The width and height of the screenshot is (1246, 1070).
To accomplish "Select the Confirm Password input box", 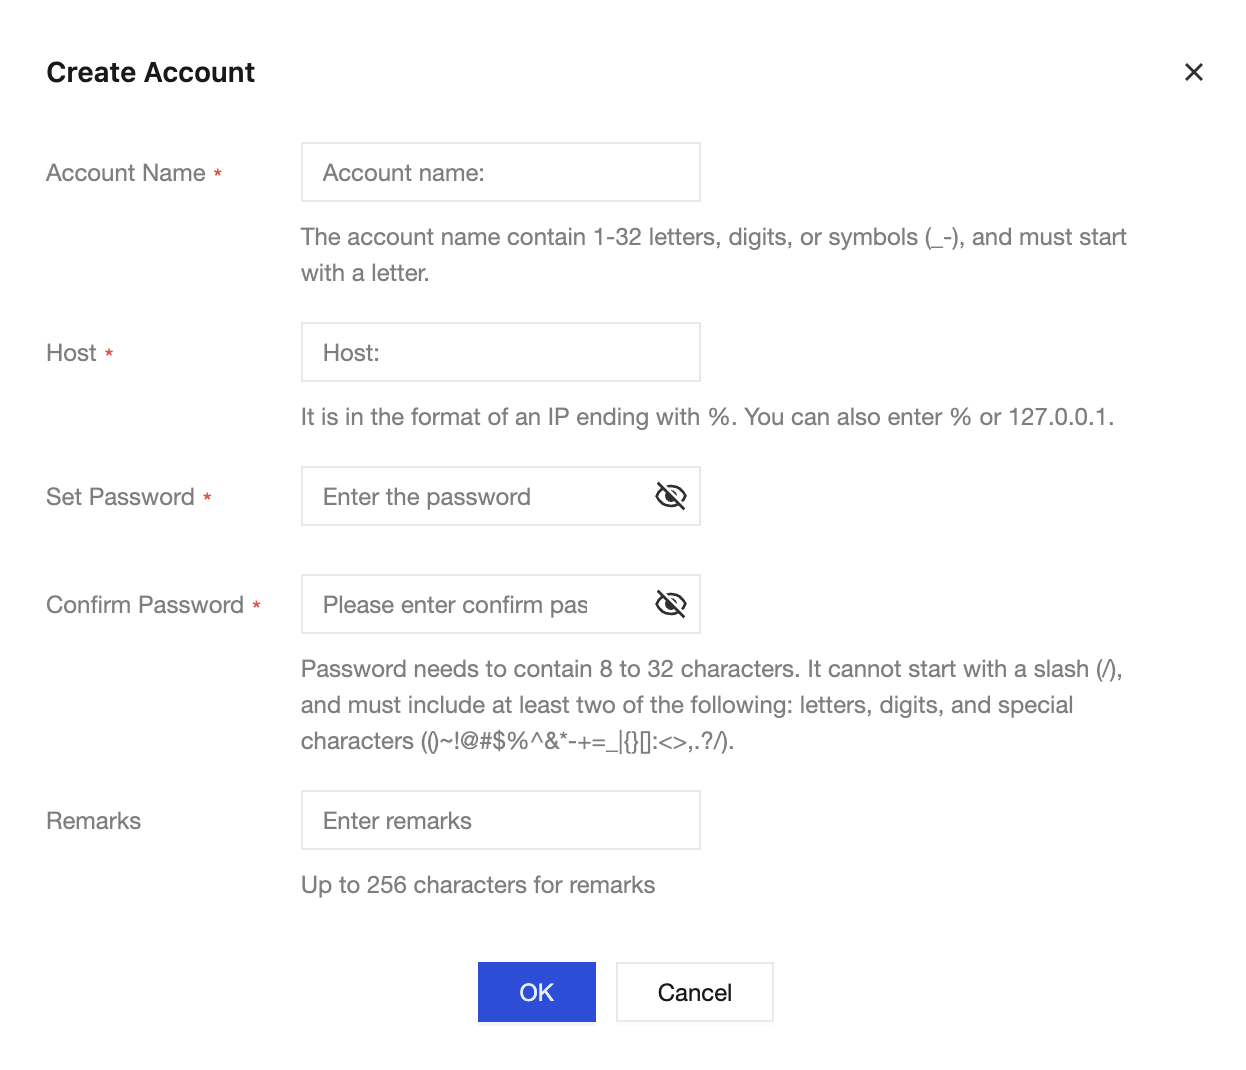I will point(480,604).
